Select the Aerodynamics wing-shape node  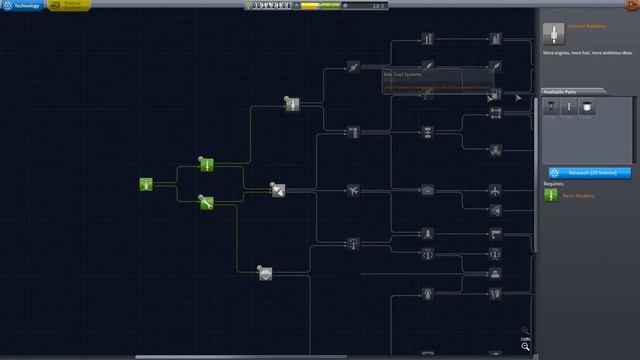[427, 190]
